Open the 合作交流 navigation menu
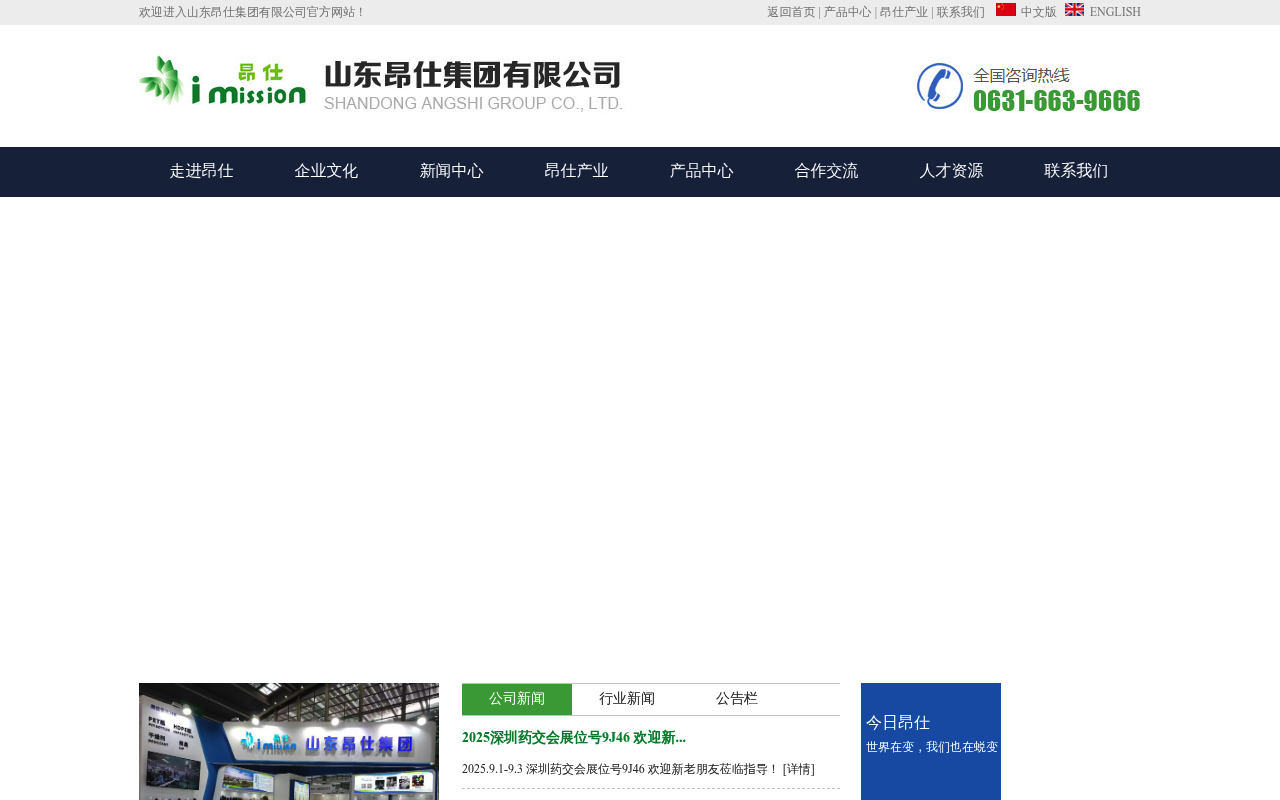This screenshot has height=800, width=1280. 826,171
